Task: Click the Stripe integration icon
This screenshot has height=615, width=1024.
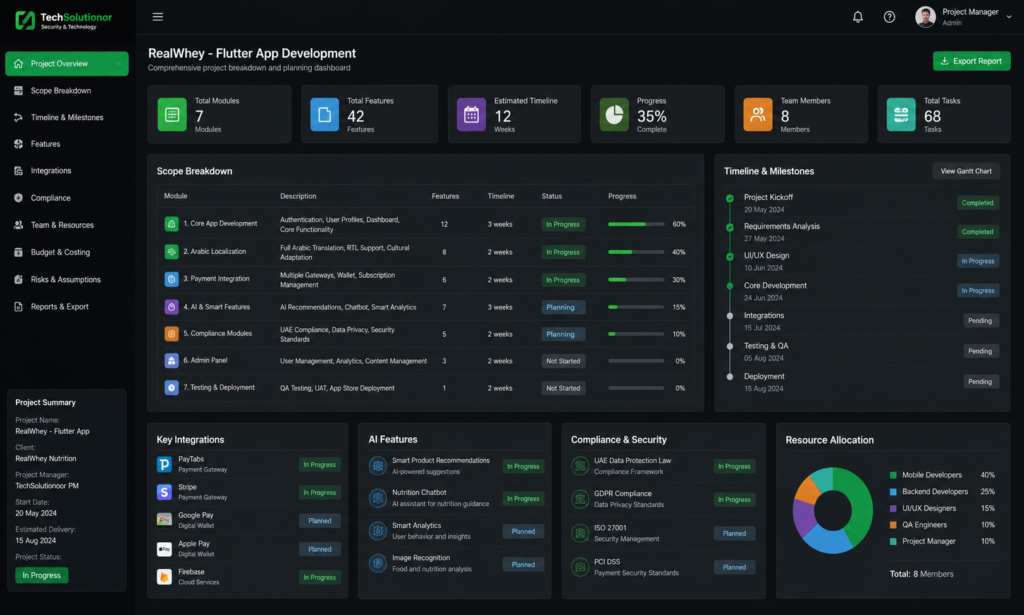Action: [x=165, y=492]
